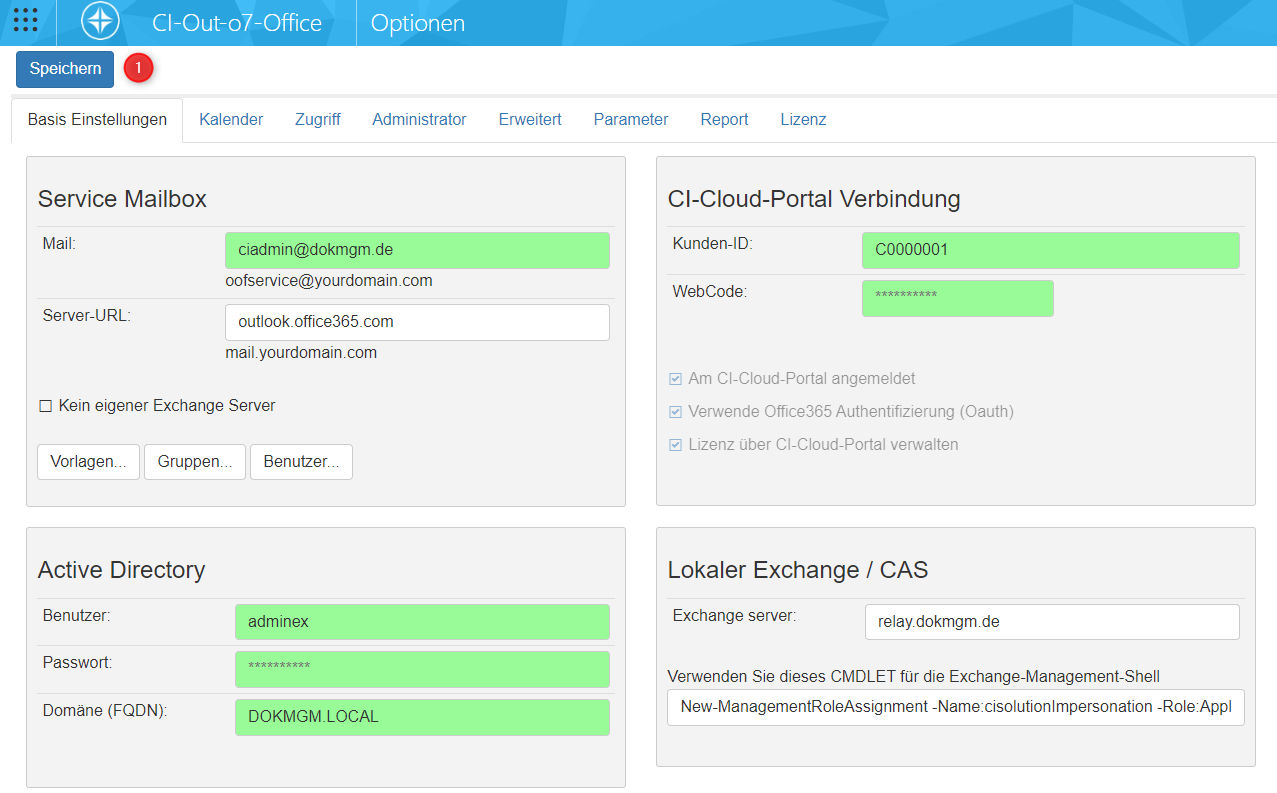Toggle Lizenz über CI-Cloud-Portal verwalten
Viewport: 1277px width, 793px height.
pyautogui.click(x=675, y=445)
